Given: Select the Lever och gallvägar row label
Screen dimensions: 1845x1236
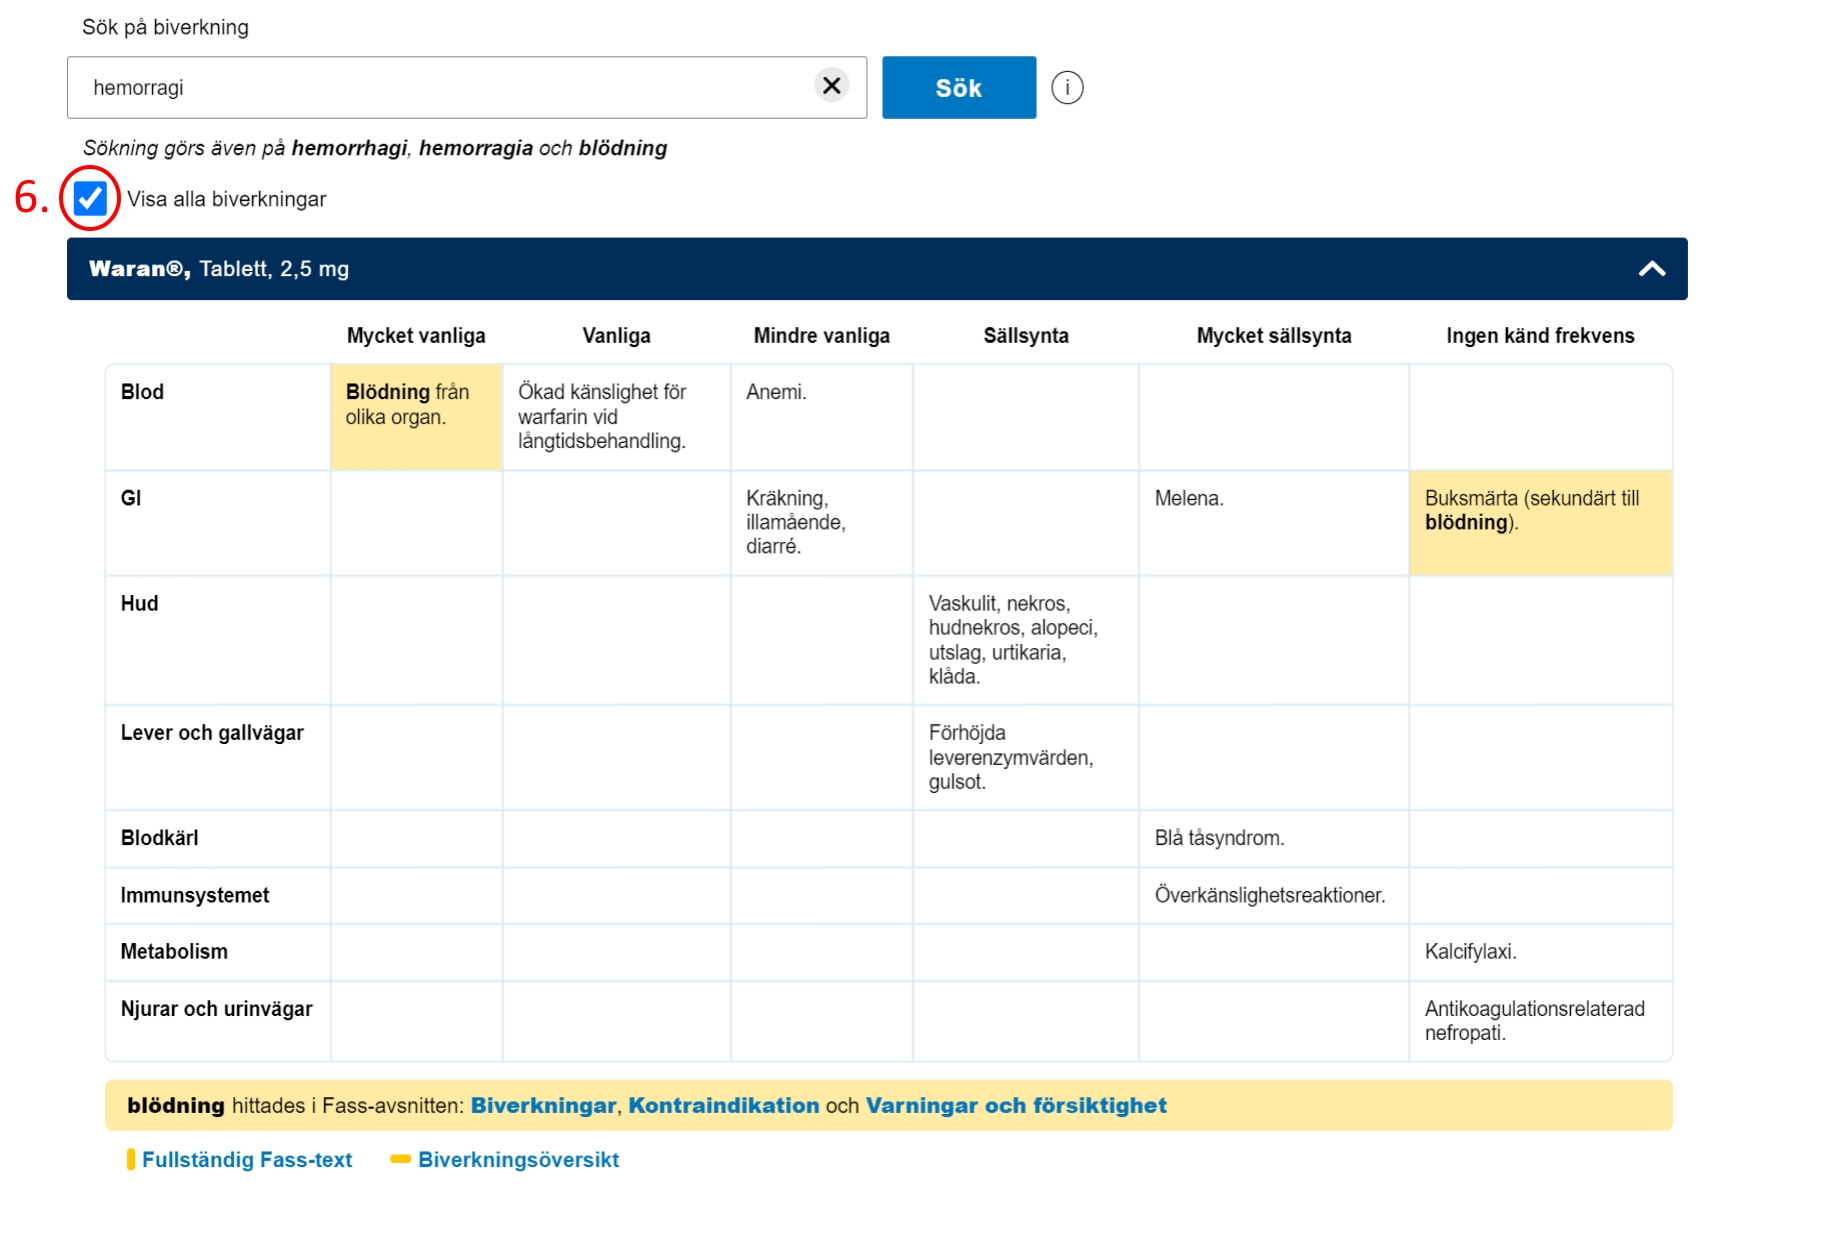Looking at the screenshot, I should (x=212, y=733).
